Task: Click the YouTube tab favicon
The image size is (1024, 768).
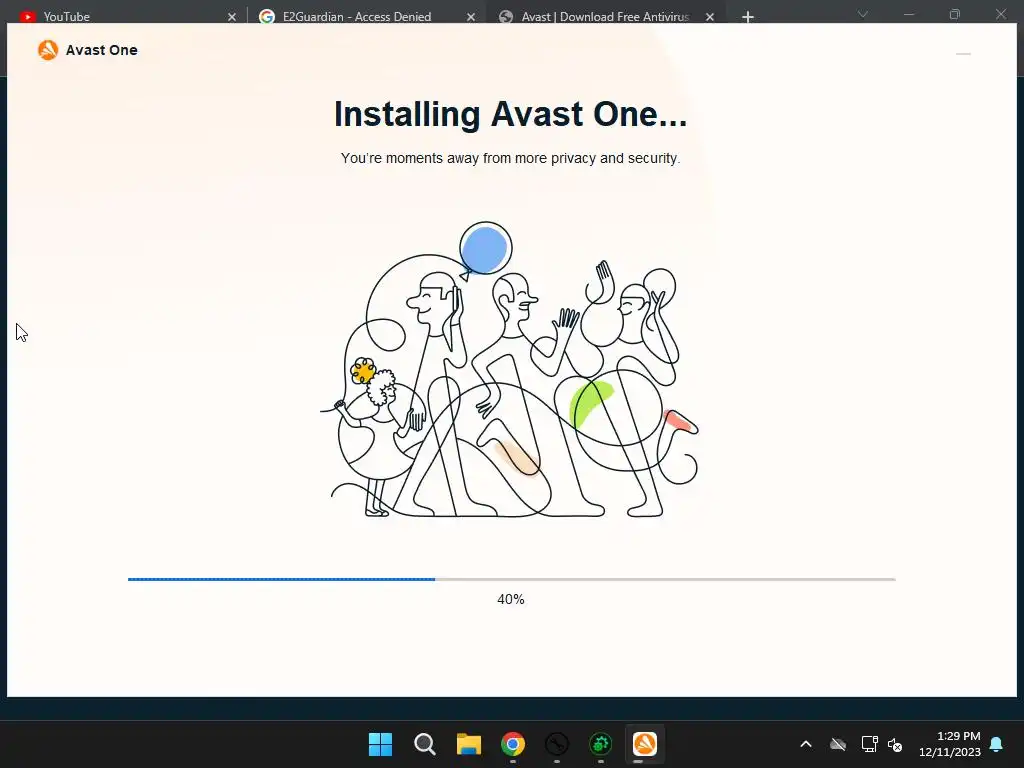Action: pos(27,17)
